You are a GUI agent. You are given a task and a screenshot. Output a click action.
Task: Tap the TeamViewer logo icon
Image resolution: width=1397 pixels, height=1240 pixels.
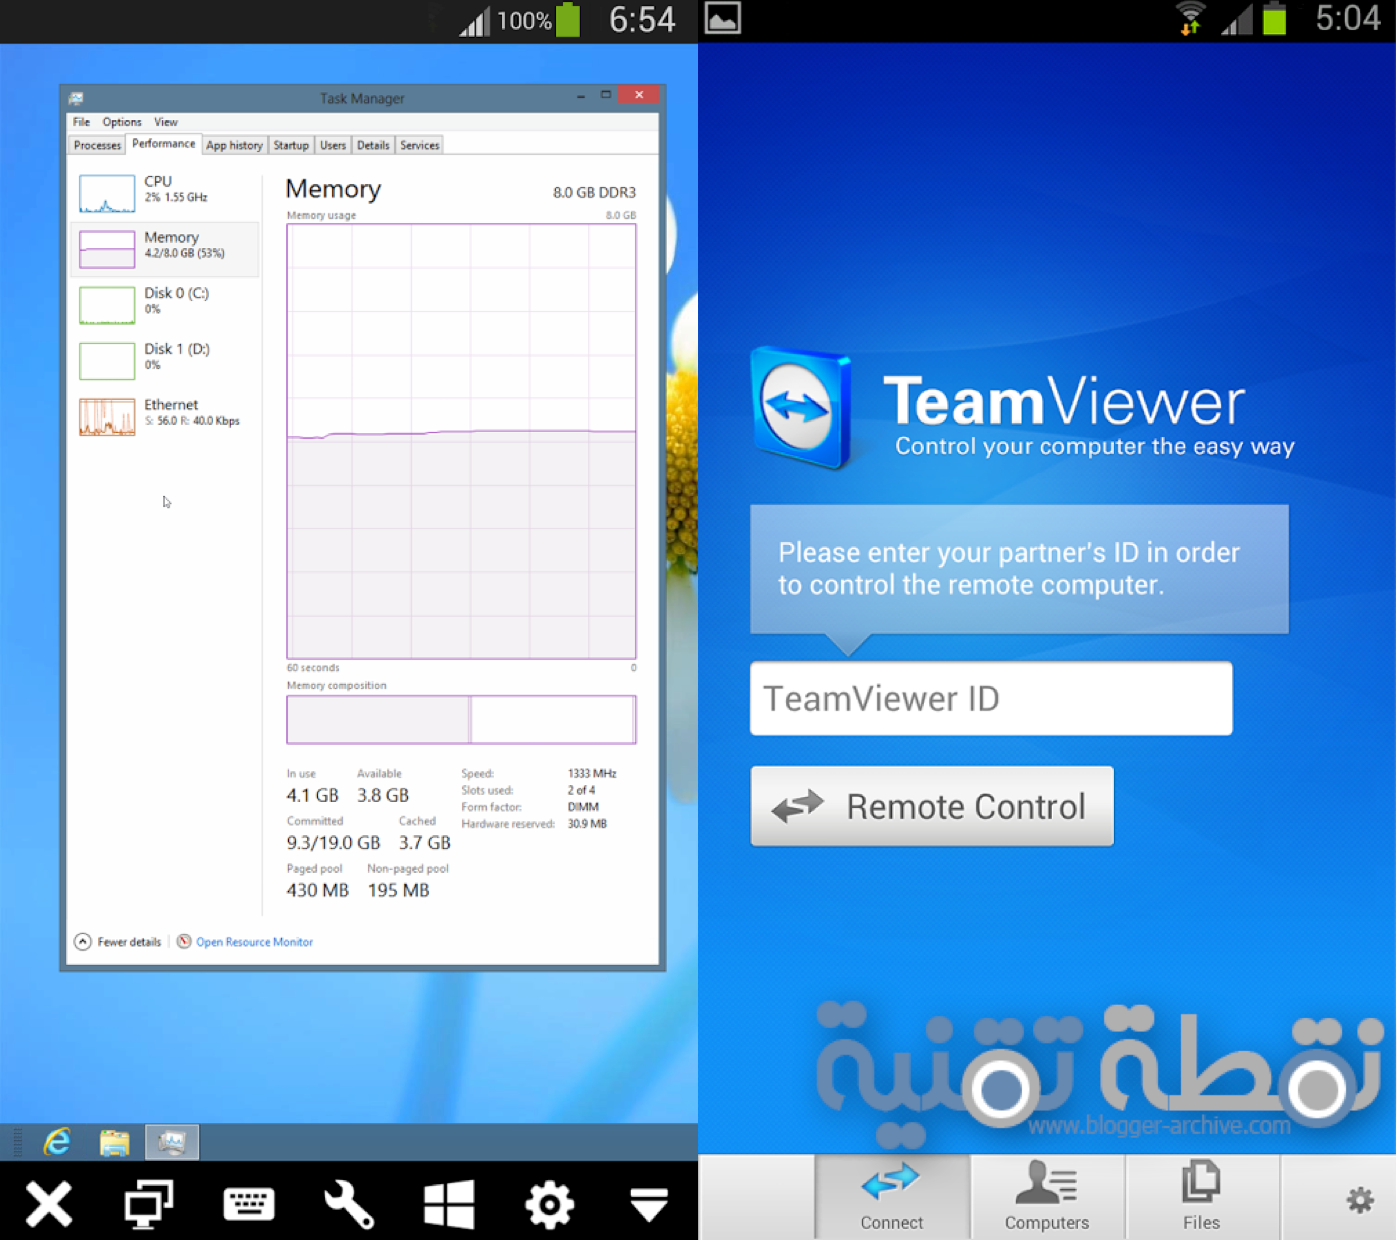801,407
